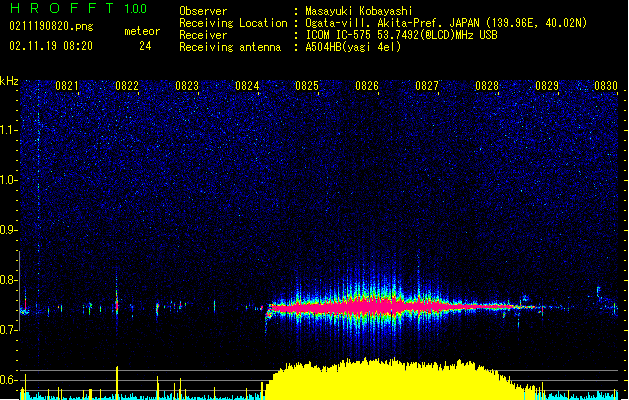Click the 0.7 kHz axis label
Screen dimensions: 629x400
tap(9, 330)
